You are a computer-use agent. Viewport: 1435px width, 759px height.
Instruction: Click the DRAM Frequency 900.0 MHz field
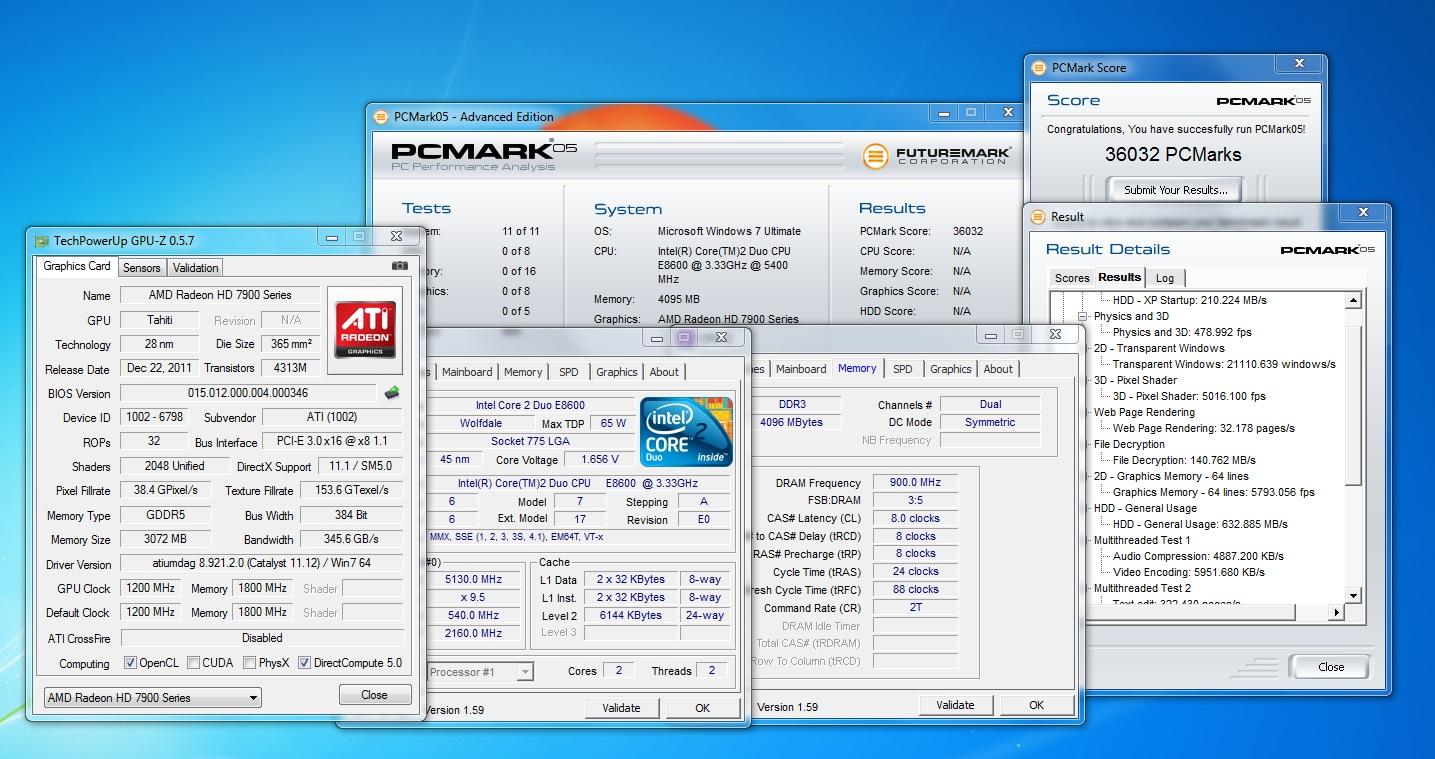(x=915, y=482)
